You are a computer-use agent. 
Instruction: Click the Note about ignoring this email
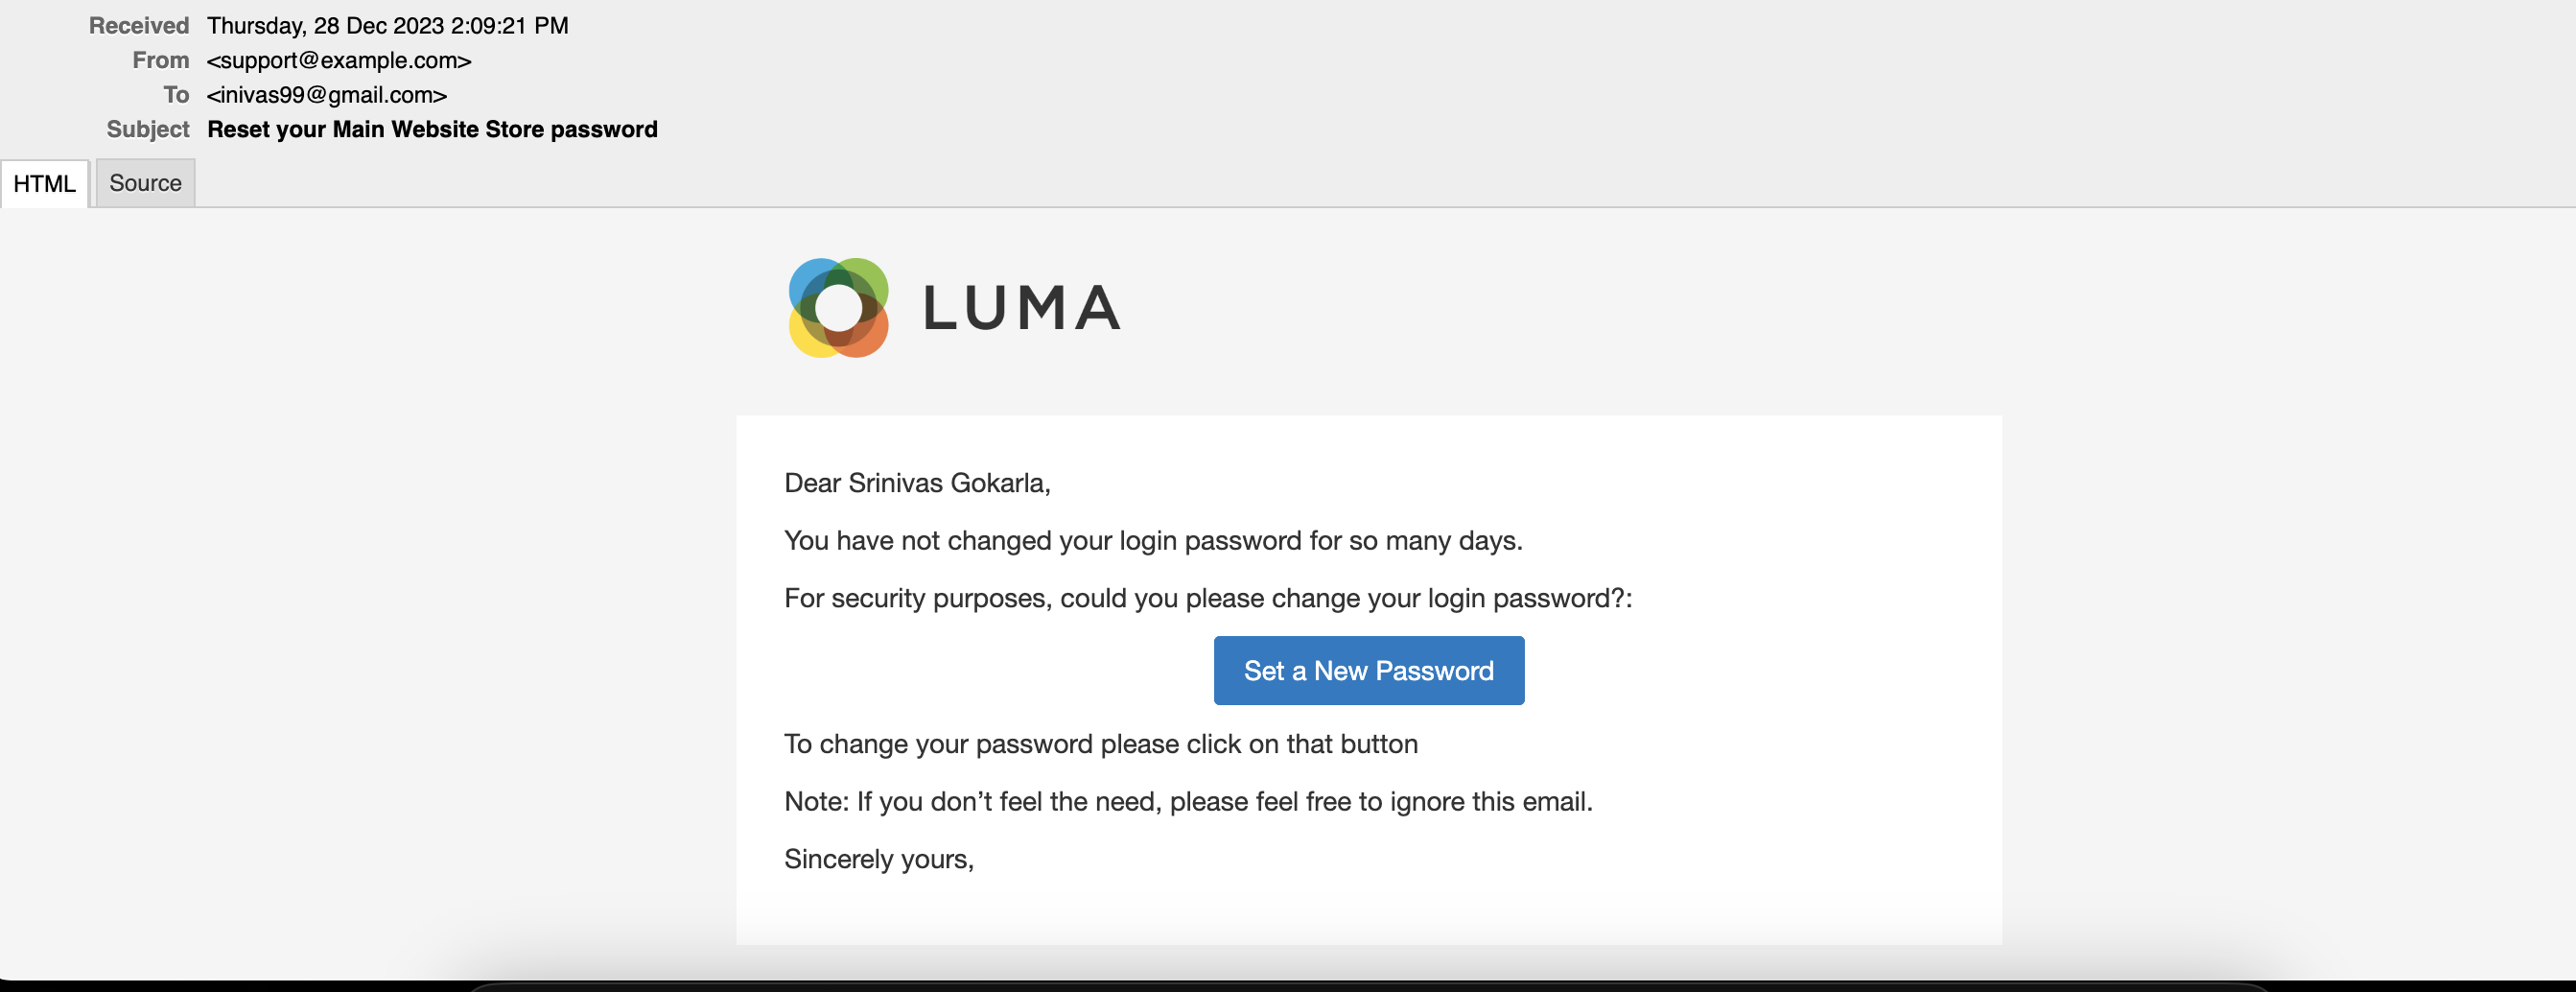pos(1187,802)
